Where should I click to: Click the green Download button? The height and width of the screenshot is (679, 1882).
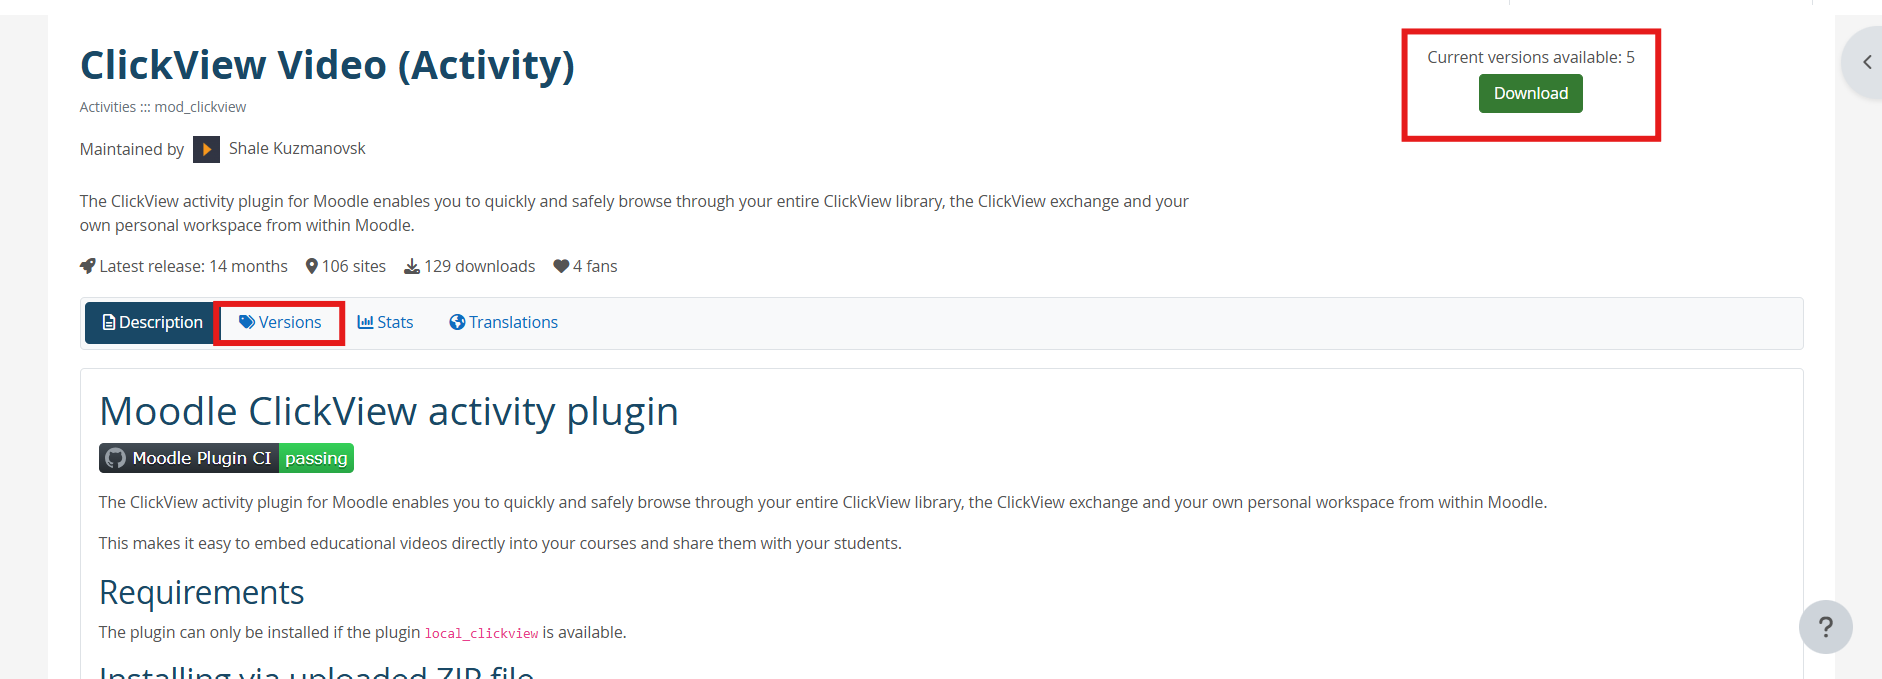pyautogui.click(x=1530, y=93)
